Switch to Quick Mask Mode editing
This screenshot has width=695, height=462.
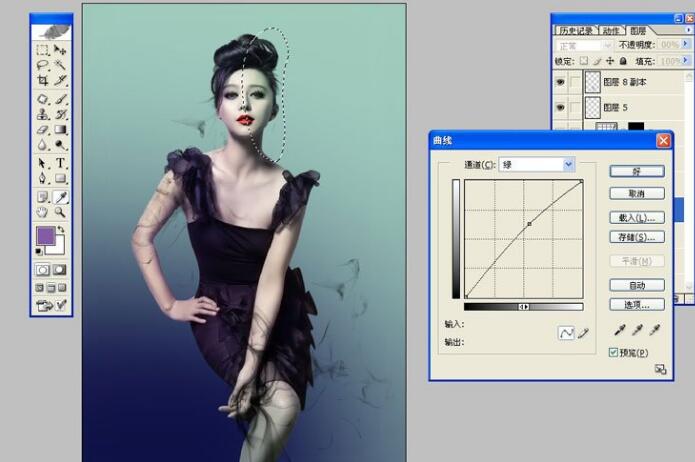pyautogui.click(x=60, y=270)
